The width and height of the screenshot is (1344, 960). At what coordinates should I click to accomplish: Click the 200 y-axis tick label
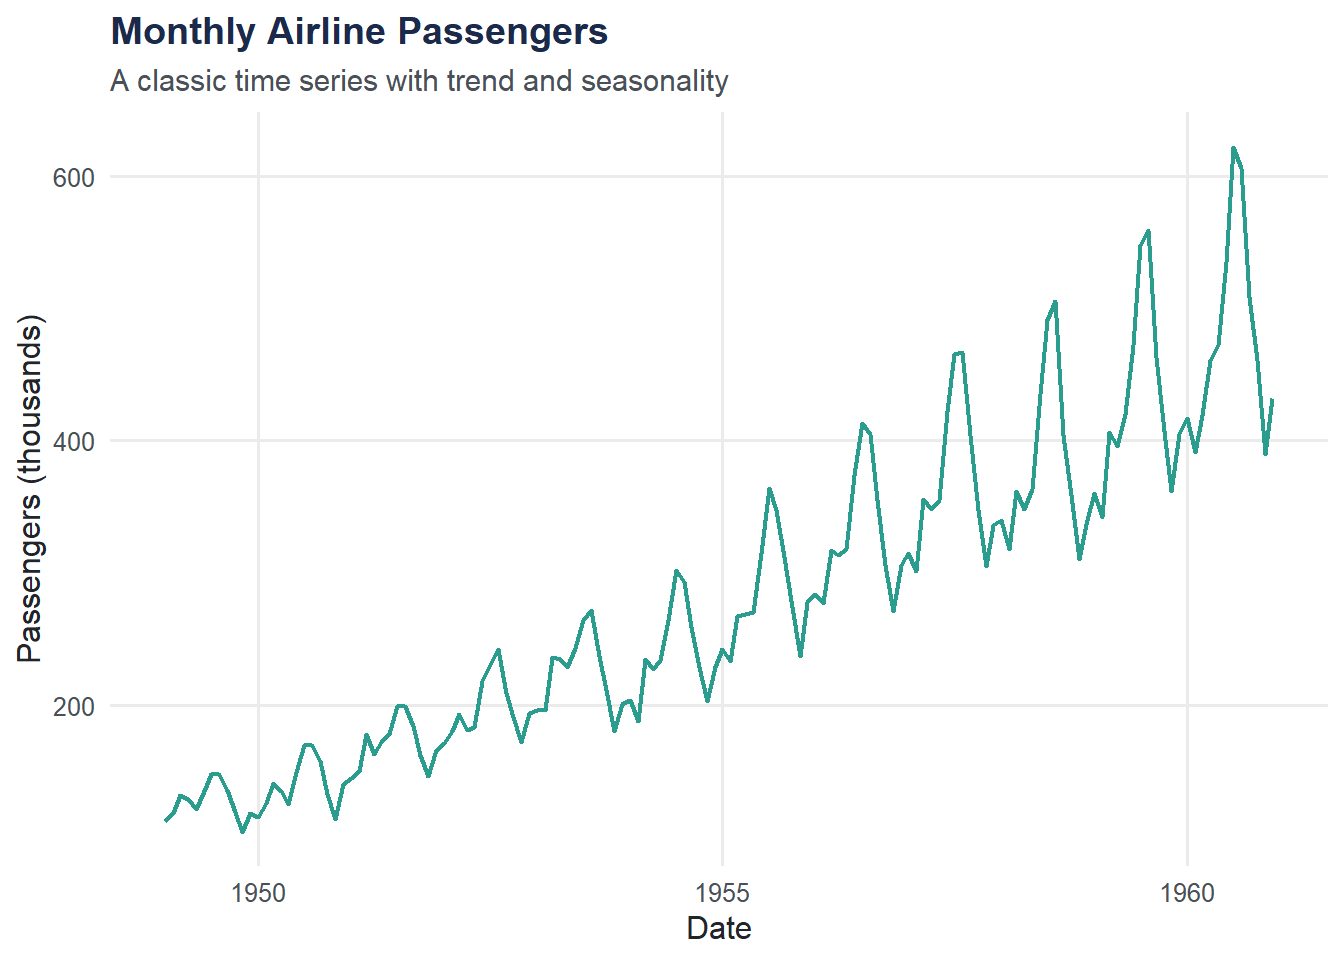coord(74,706)
